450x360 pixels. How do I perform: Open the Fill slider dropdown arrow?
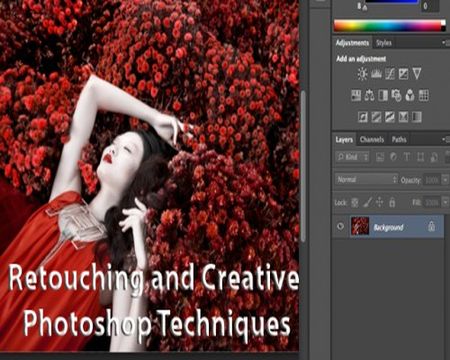[445, 202]
